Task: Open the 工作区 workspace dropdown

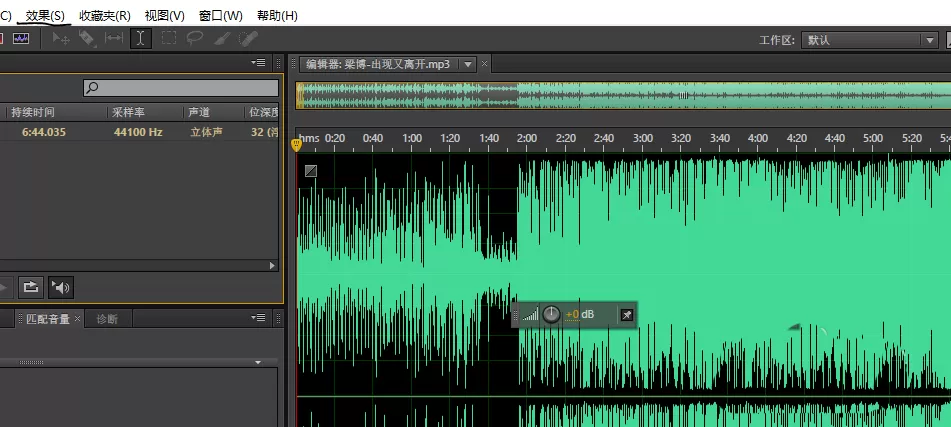Action: (x=870, y=40)
